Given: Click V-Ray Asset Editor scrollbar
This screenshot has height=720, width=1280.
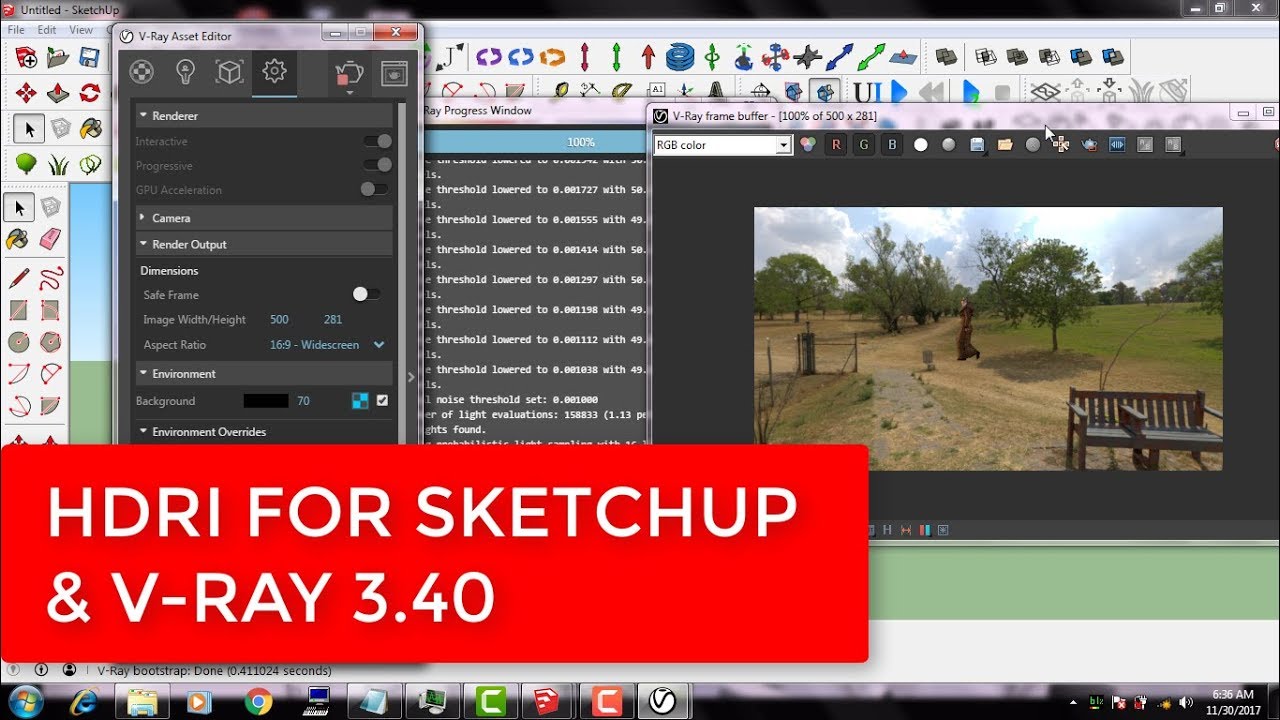Looking at the screenshot, I should (401, 275).
